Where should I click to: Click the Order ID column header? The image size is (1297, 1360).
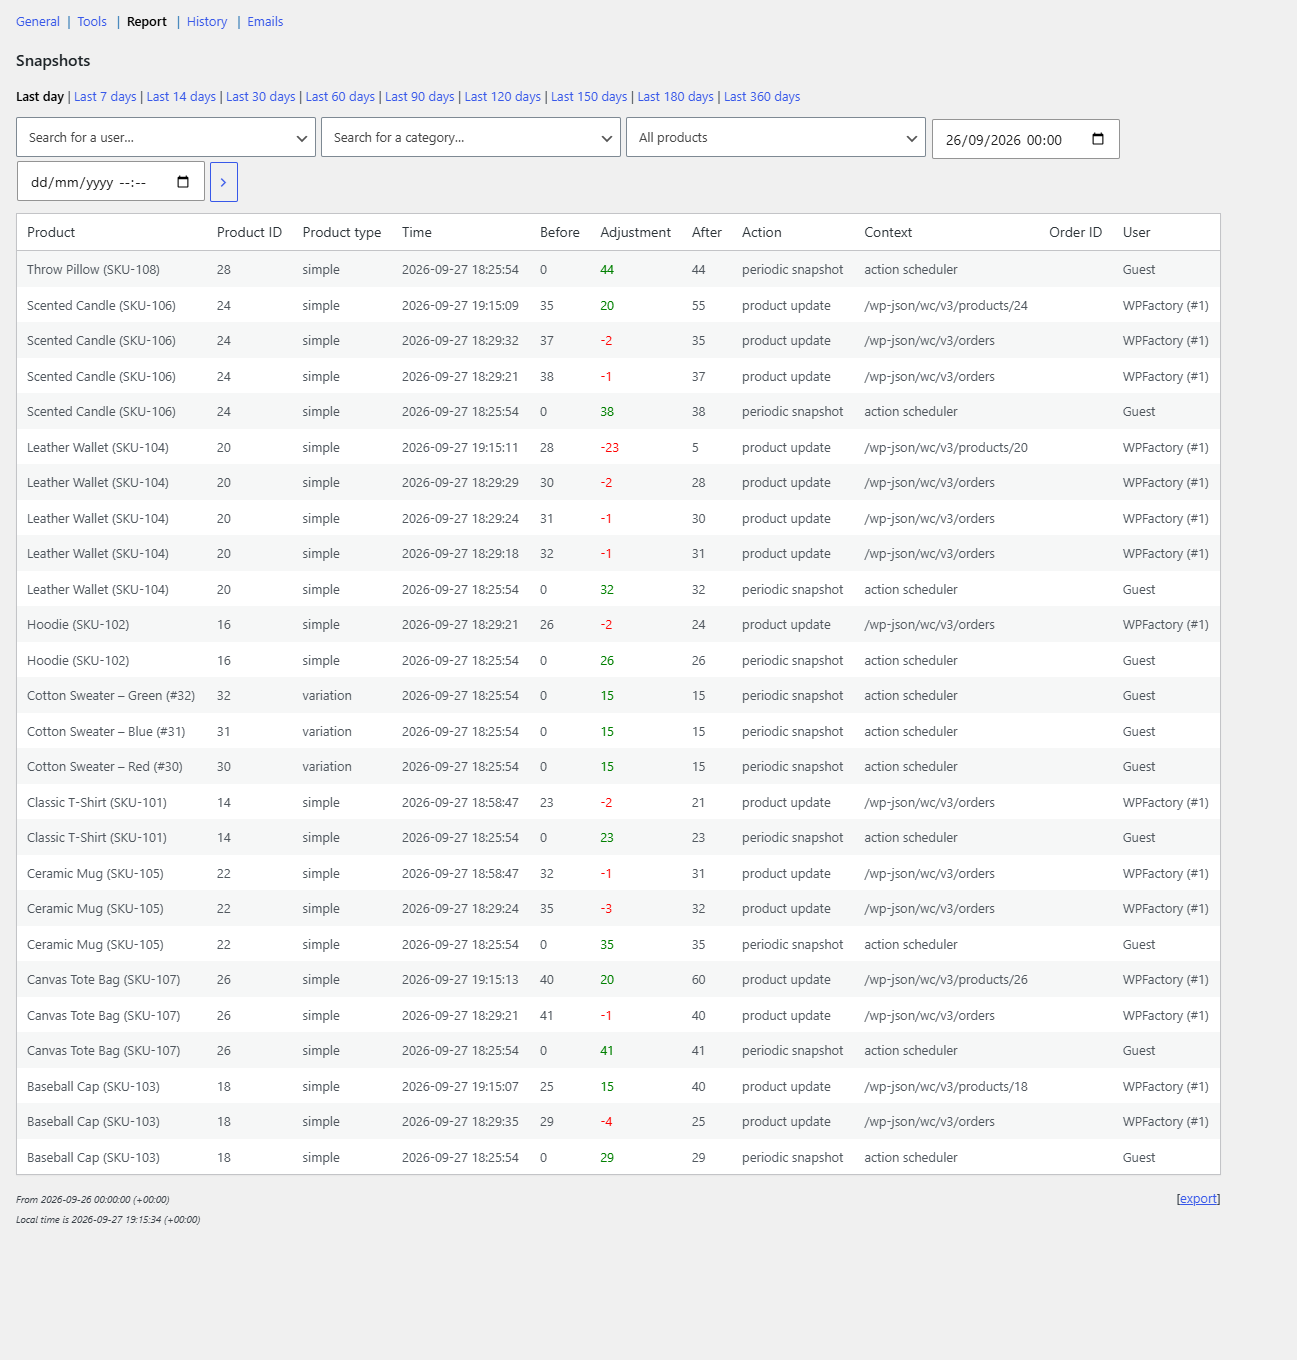click(x=1075, y=232)
